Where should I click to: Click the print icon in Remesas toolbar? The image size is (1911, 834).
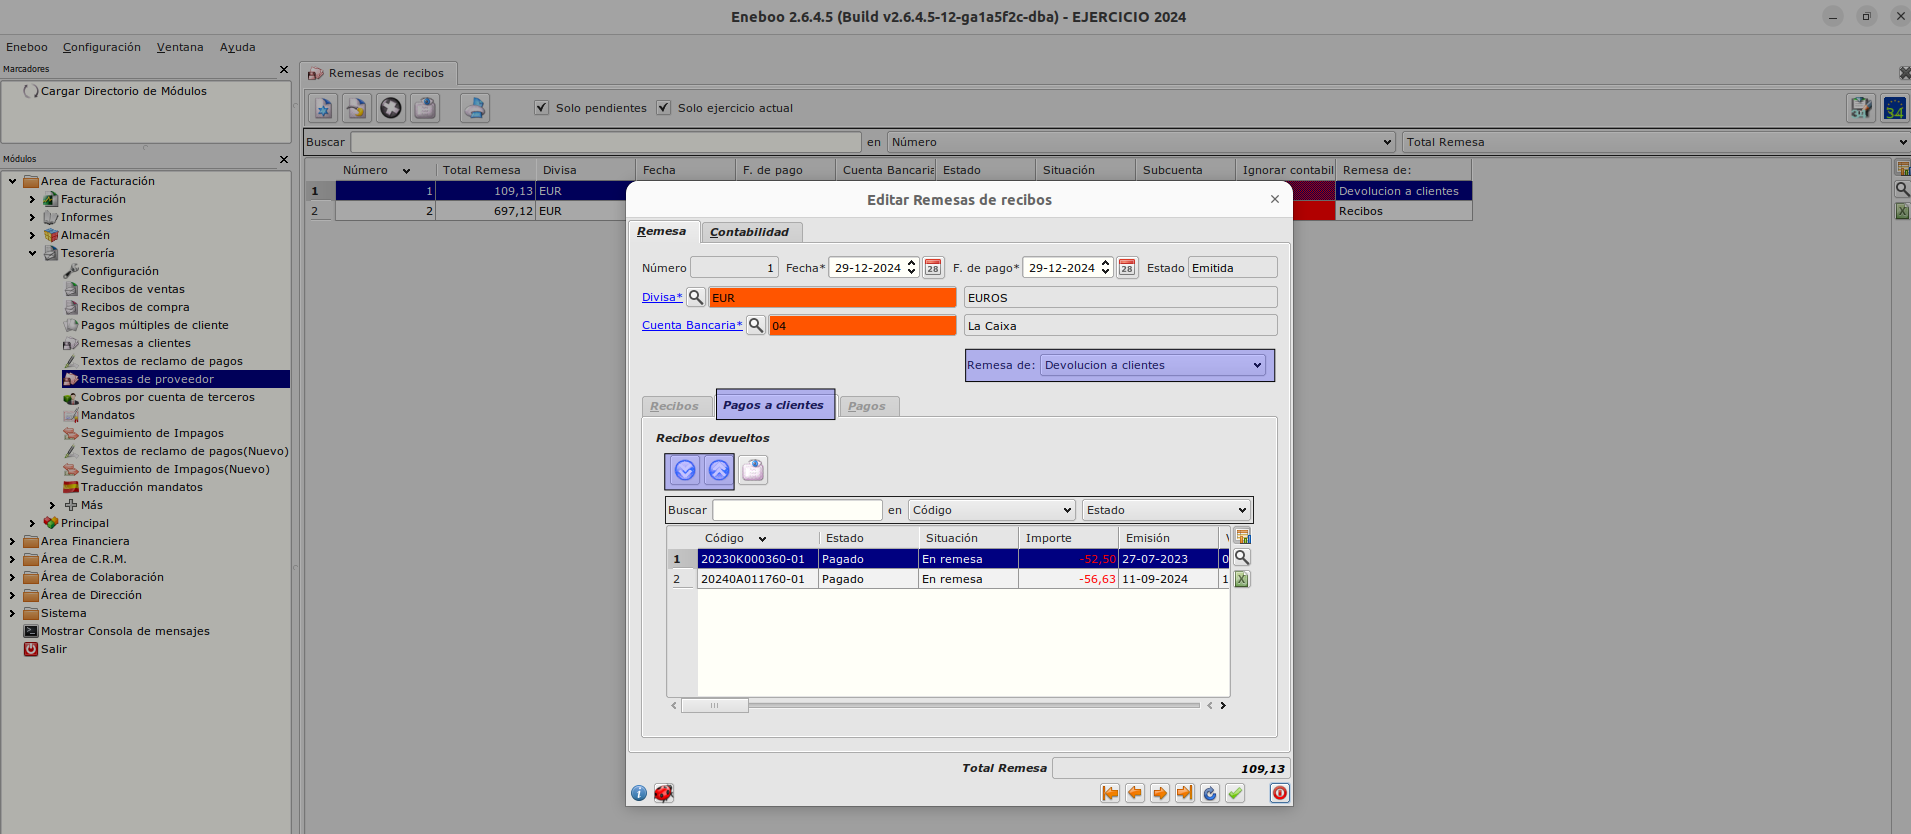475,108
